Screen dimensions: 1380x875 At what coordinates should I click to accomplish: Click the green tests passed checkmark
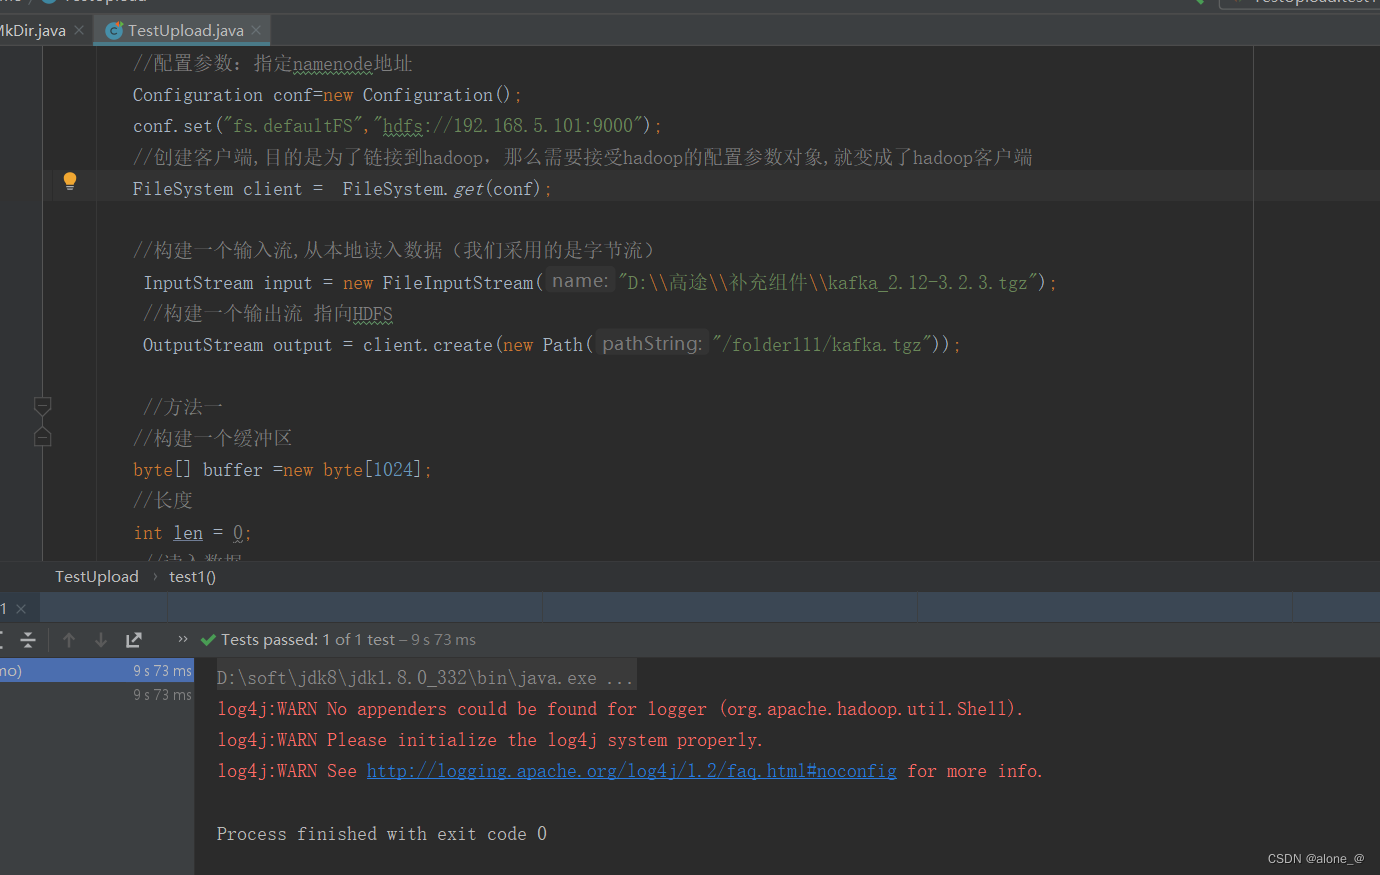208,640
